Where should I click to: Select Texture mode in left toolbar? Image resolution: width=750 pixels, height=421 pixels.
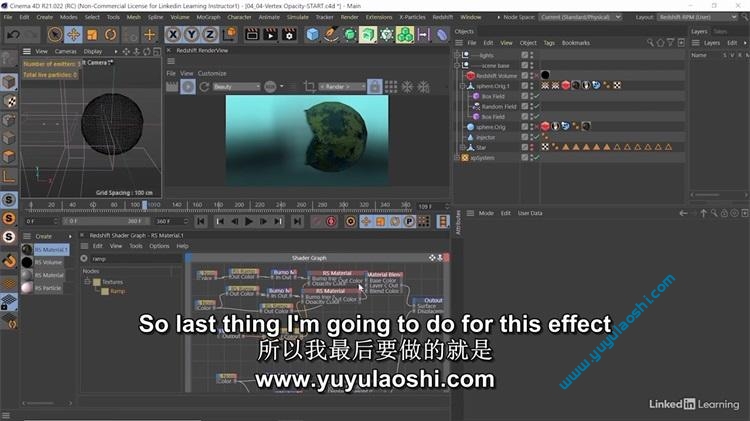(x=9, y=101)
